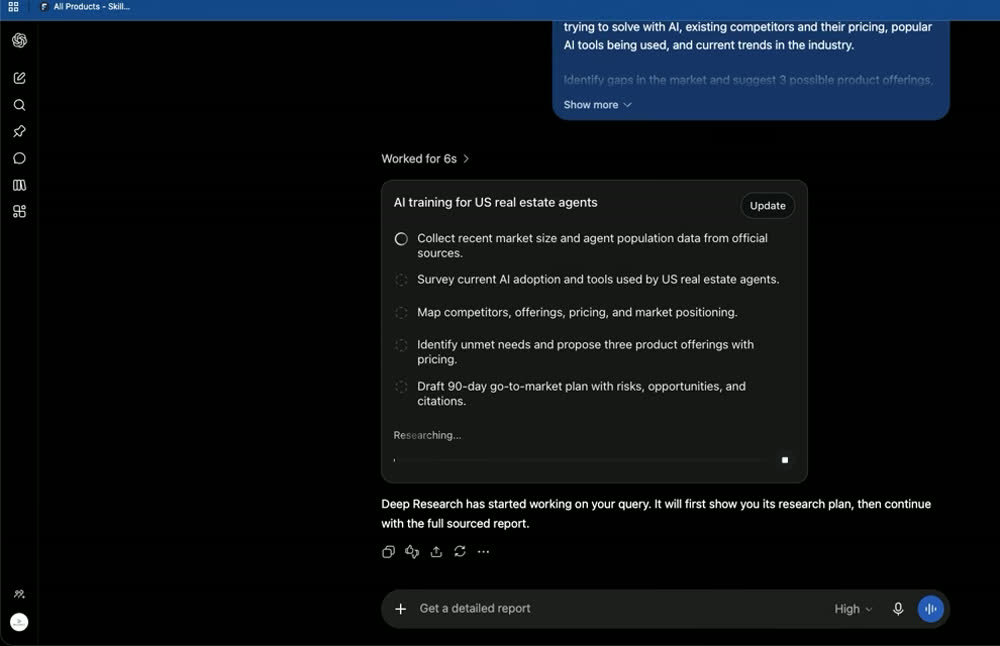This screenshot has width=1000, height=646.
Task: Toggle the 'Map competitors' step indicator
Action: pyautogui.click(x=401, y=312)
